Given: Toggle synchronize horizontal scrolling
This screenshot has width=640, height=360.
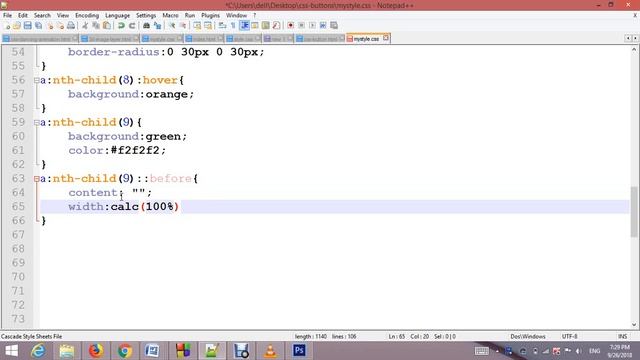Looking at the screenshot, I should click(208, 25).
